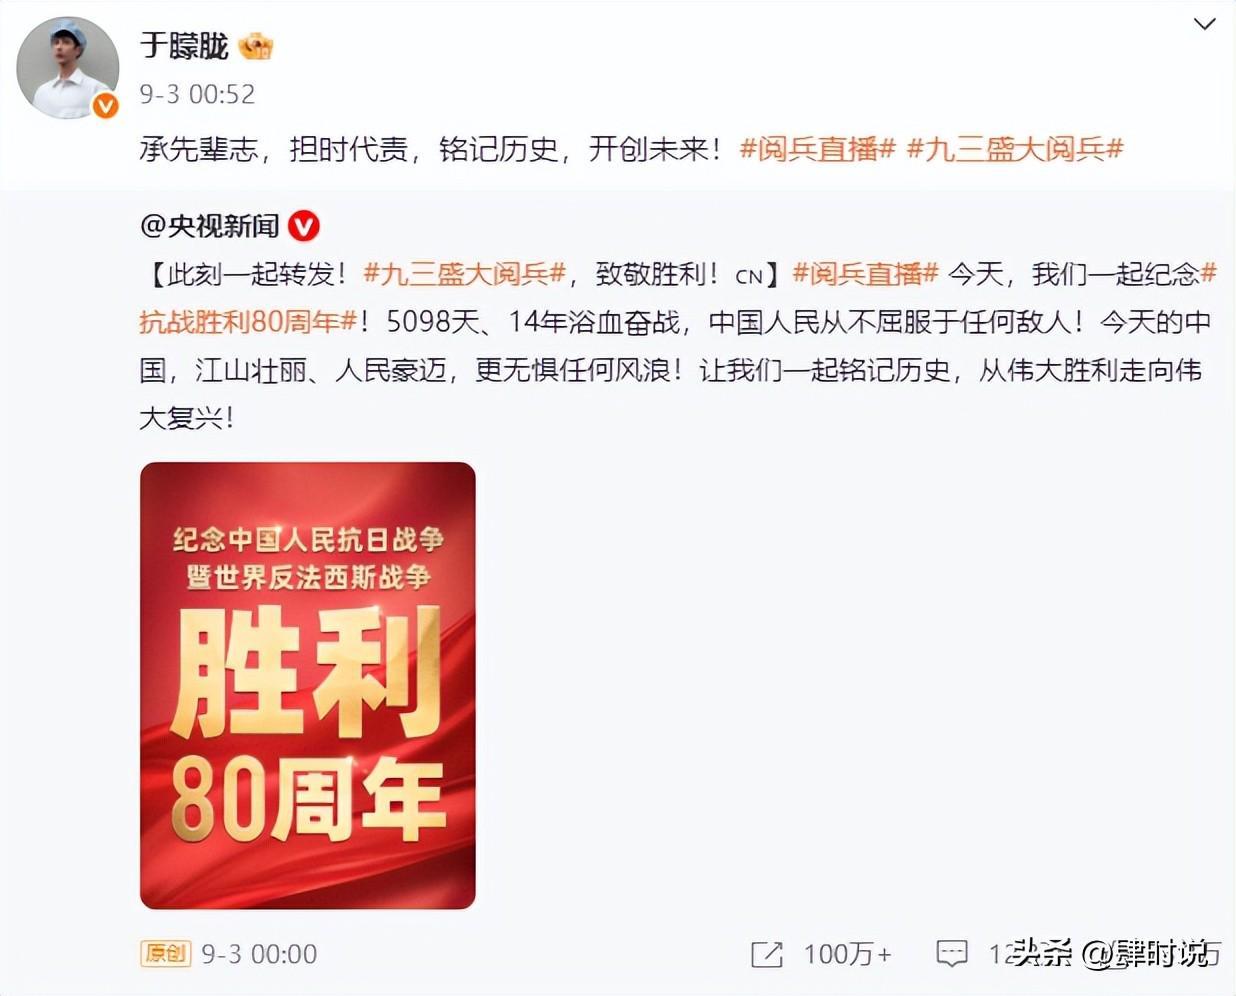The height and width of the screenshot is (996, 1236).
Task: Click the 原创 original tag label
Action: 165,953
